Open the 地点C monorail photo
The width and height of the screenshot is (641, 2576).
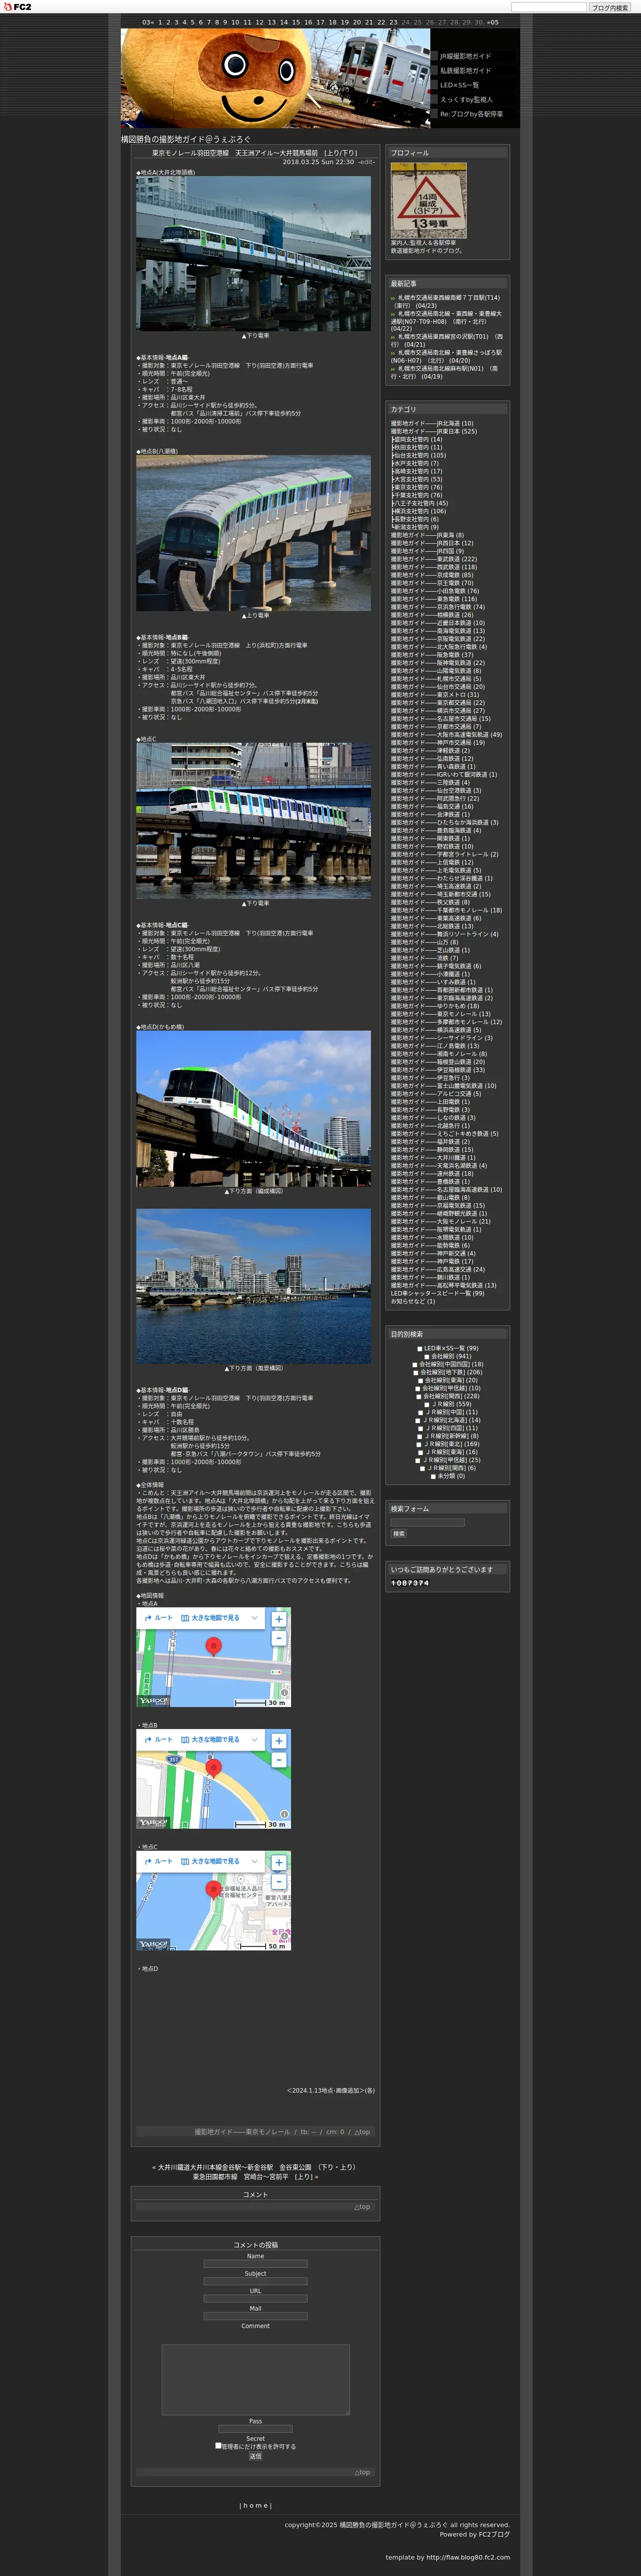253,821
